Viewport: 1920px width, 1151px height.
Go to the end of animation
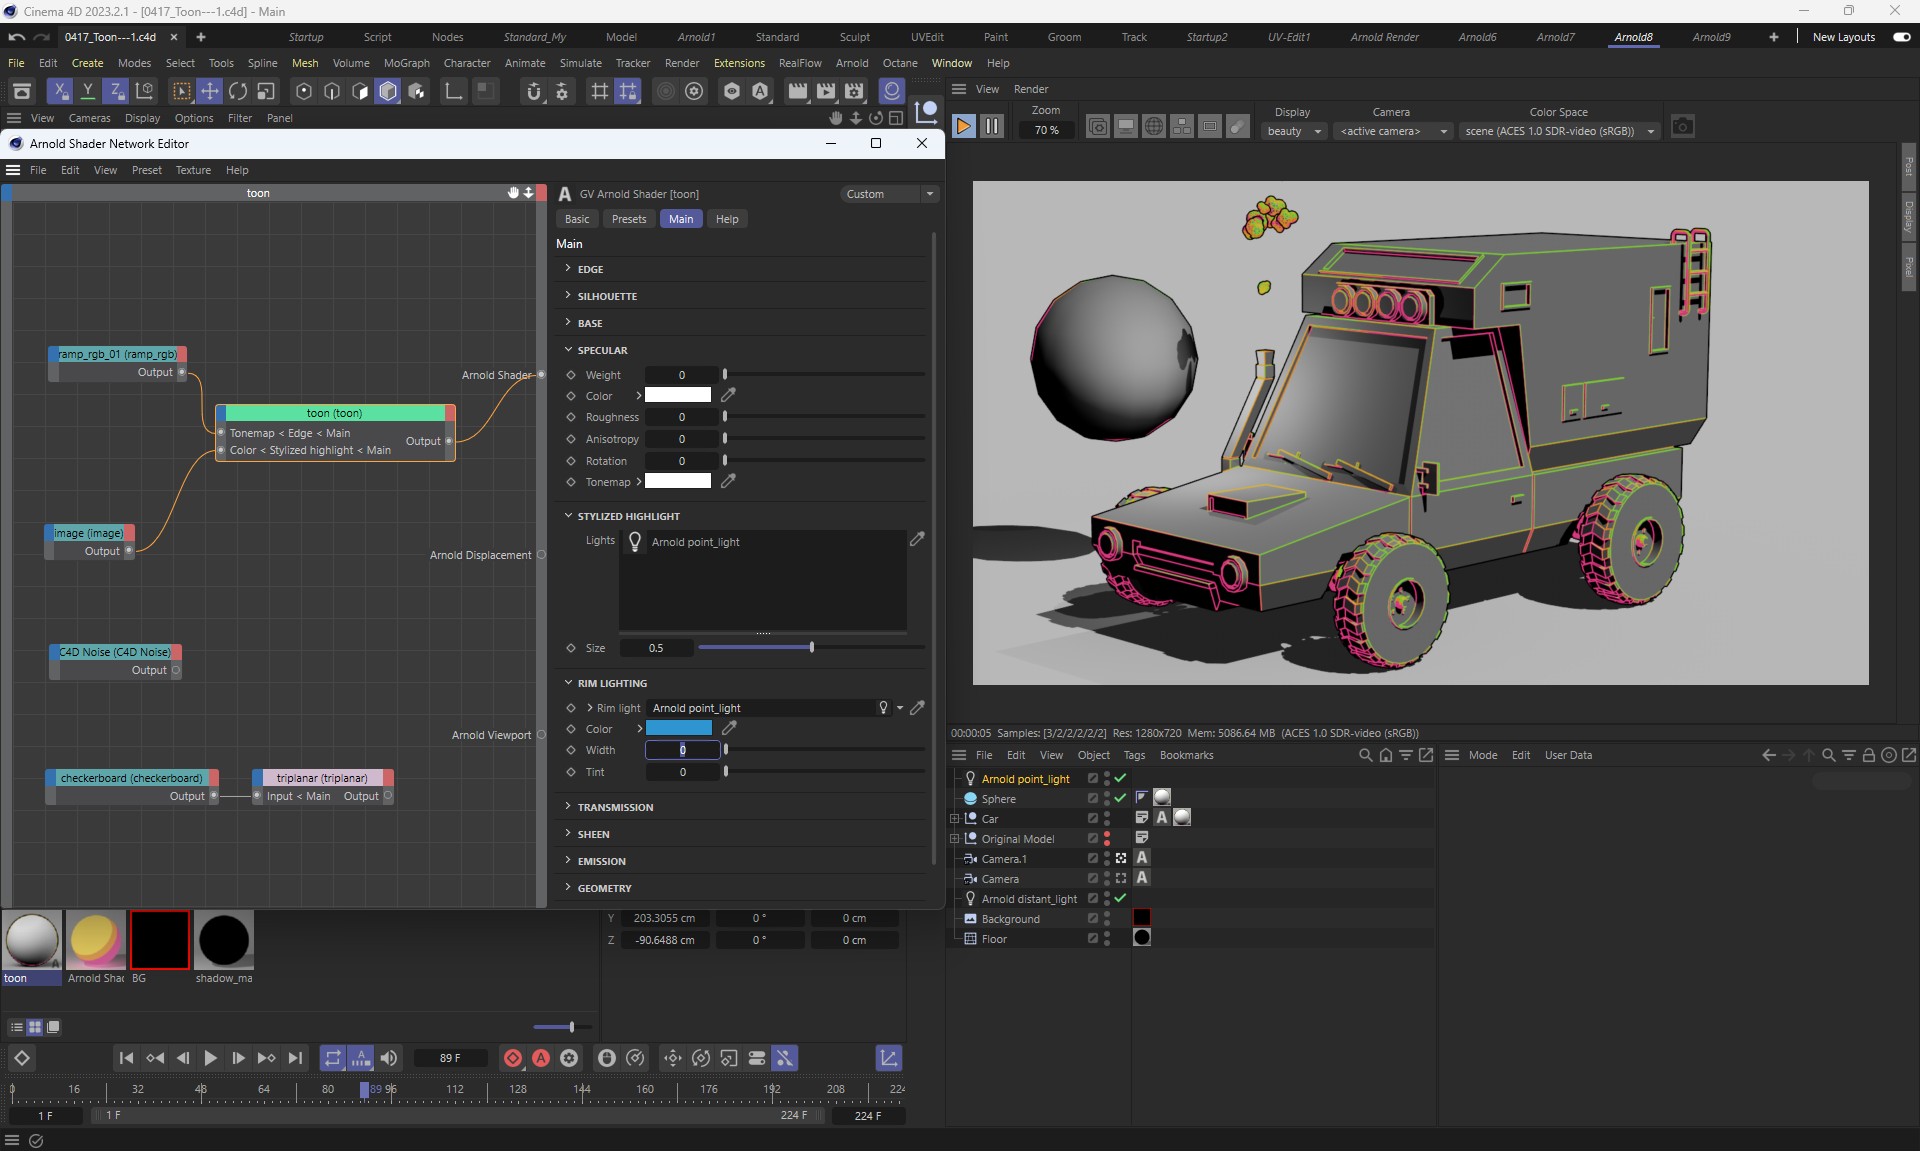click(295, 1058)
